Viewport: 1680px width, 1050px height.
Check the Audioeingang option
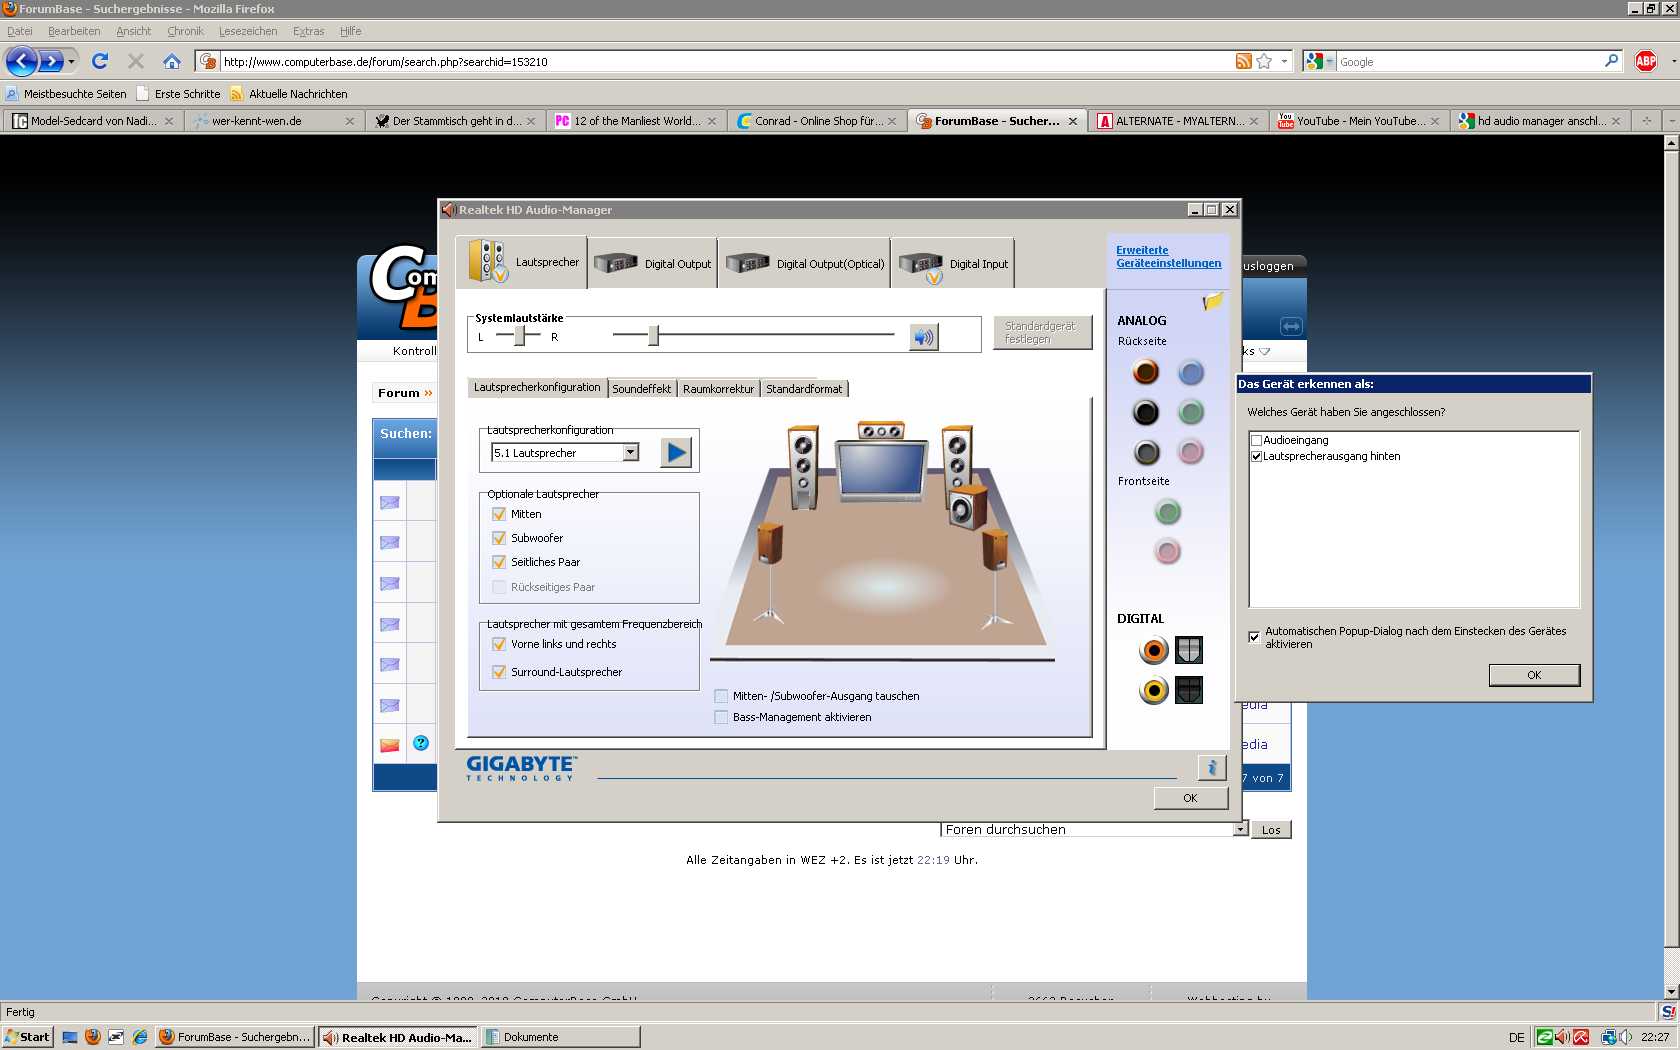pos(1257,440)
